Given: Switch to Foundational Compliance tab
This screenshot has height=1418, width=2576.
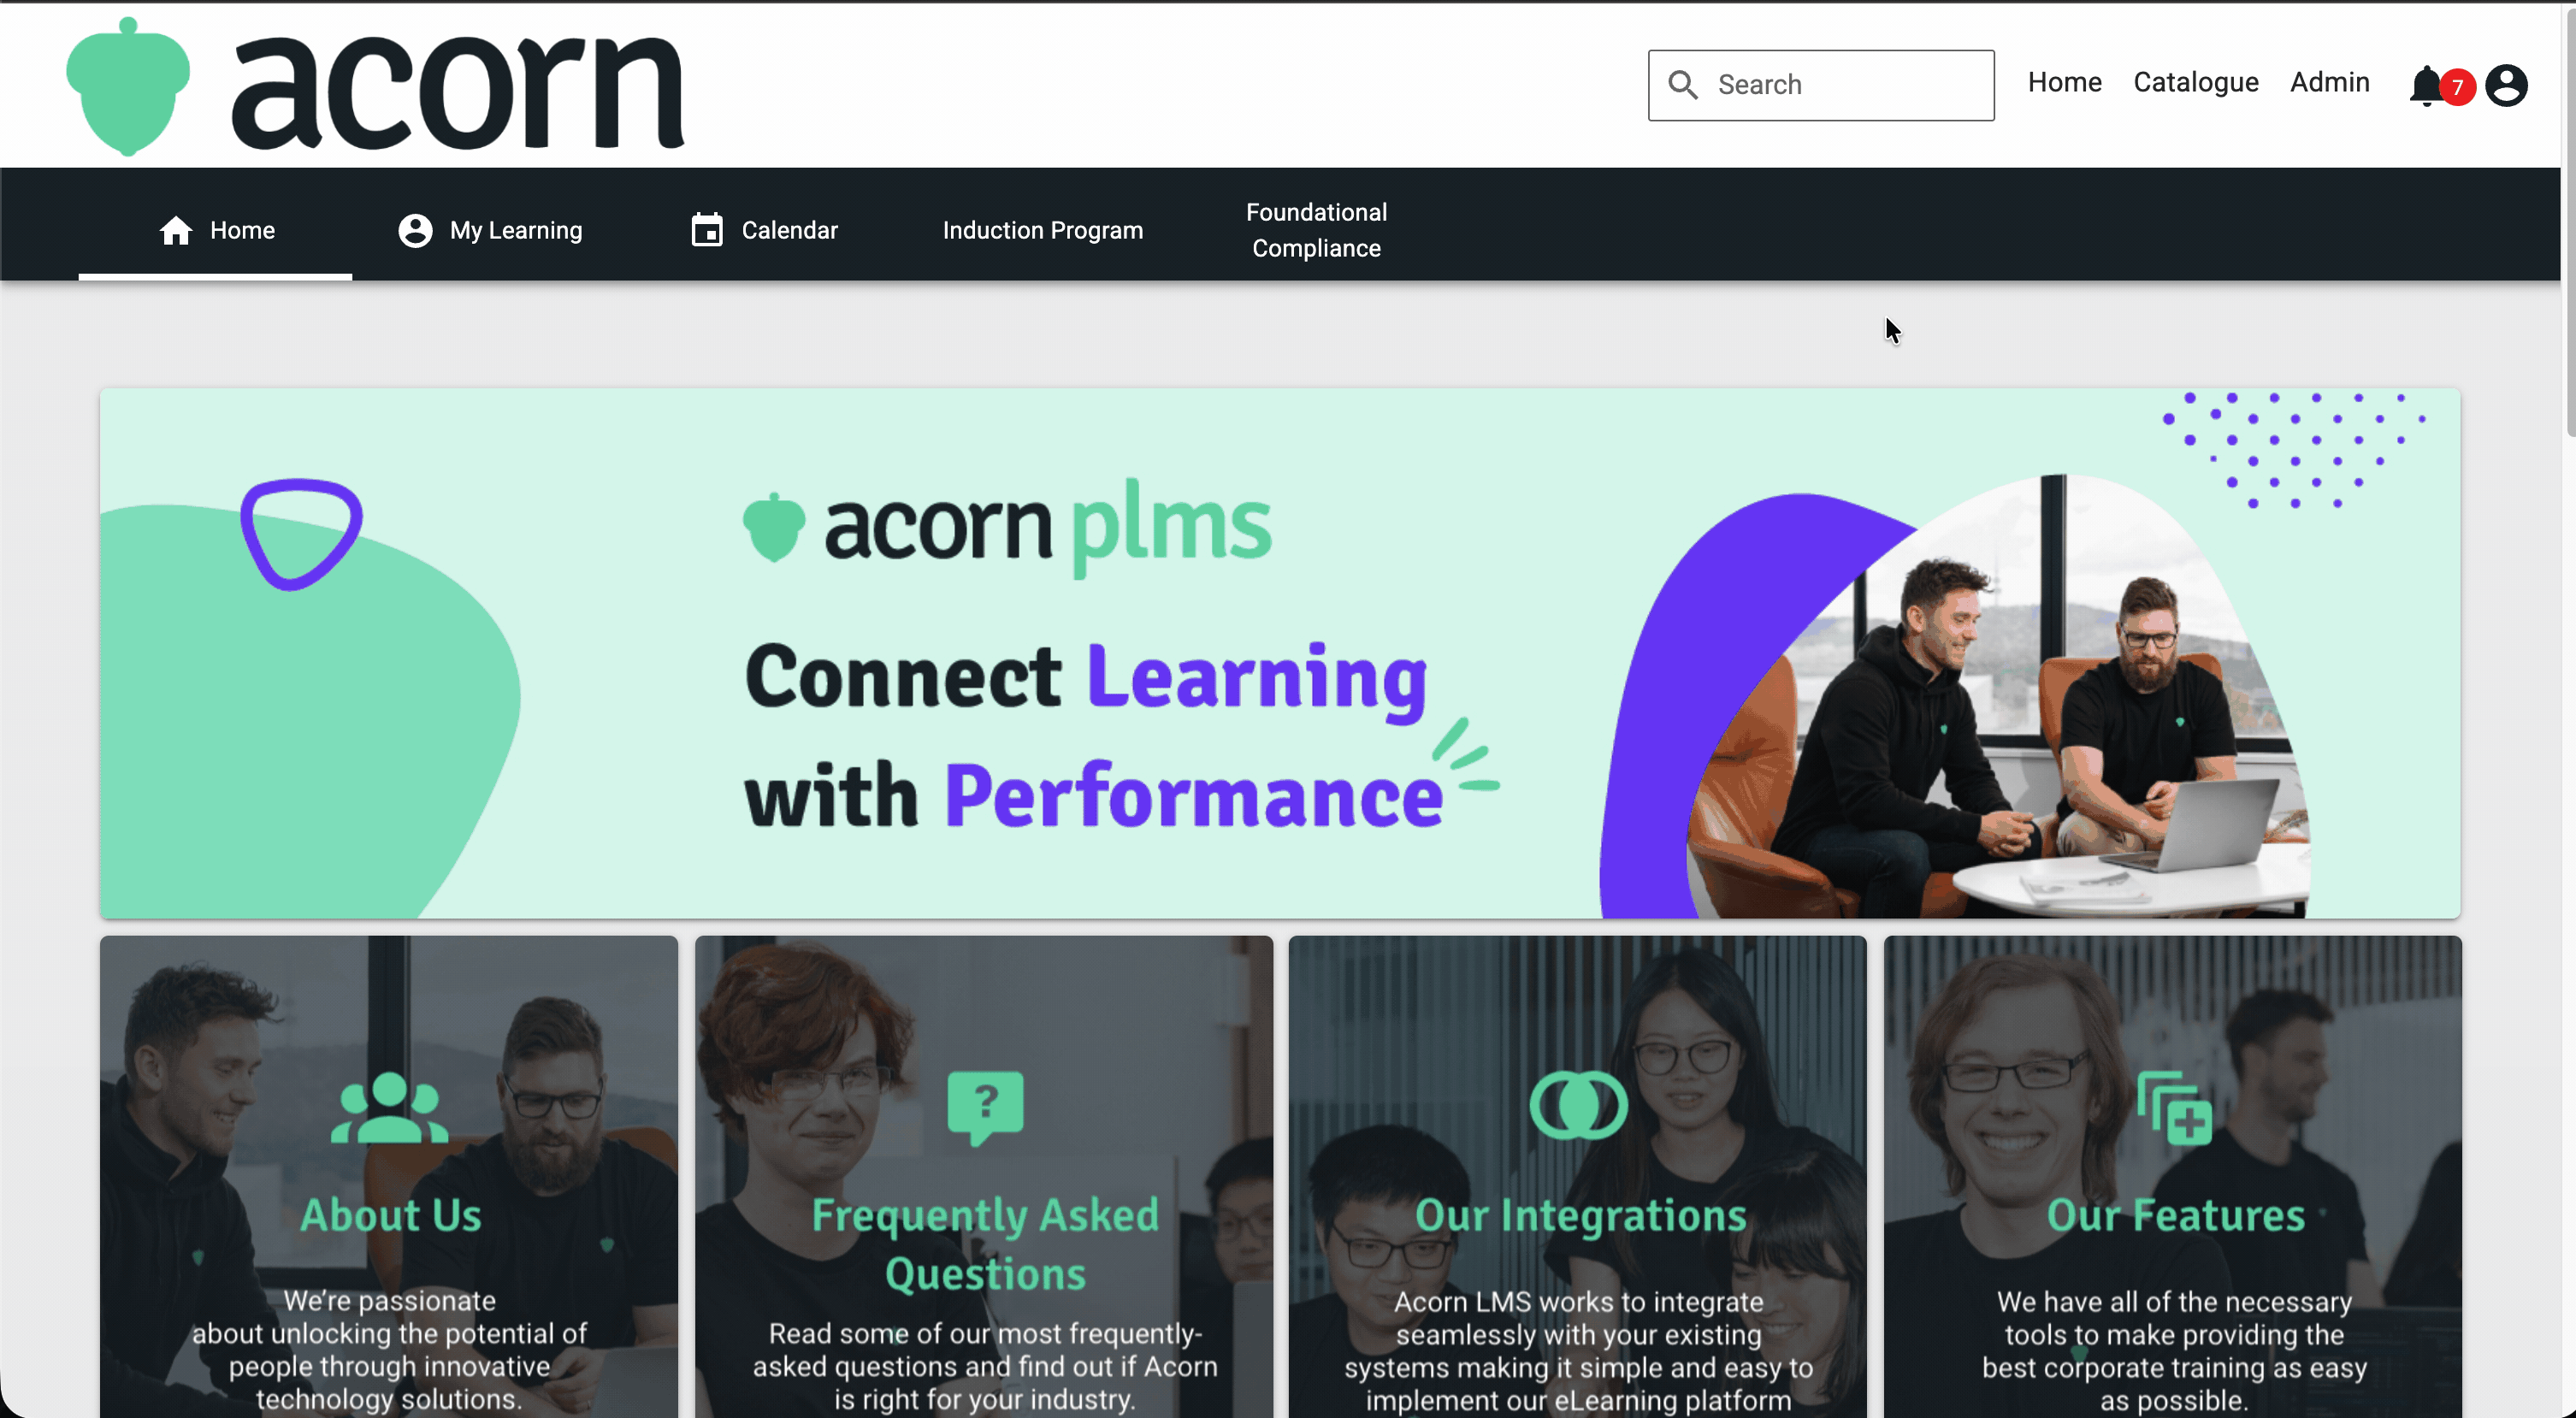Looking at the screenshot, I should point(1316,231).
